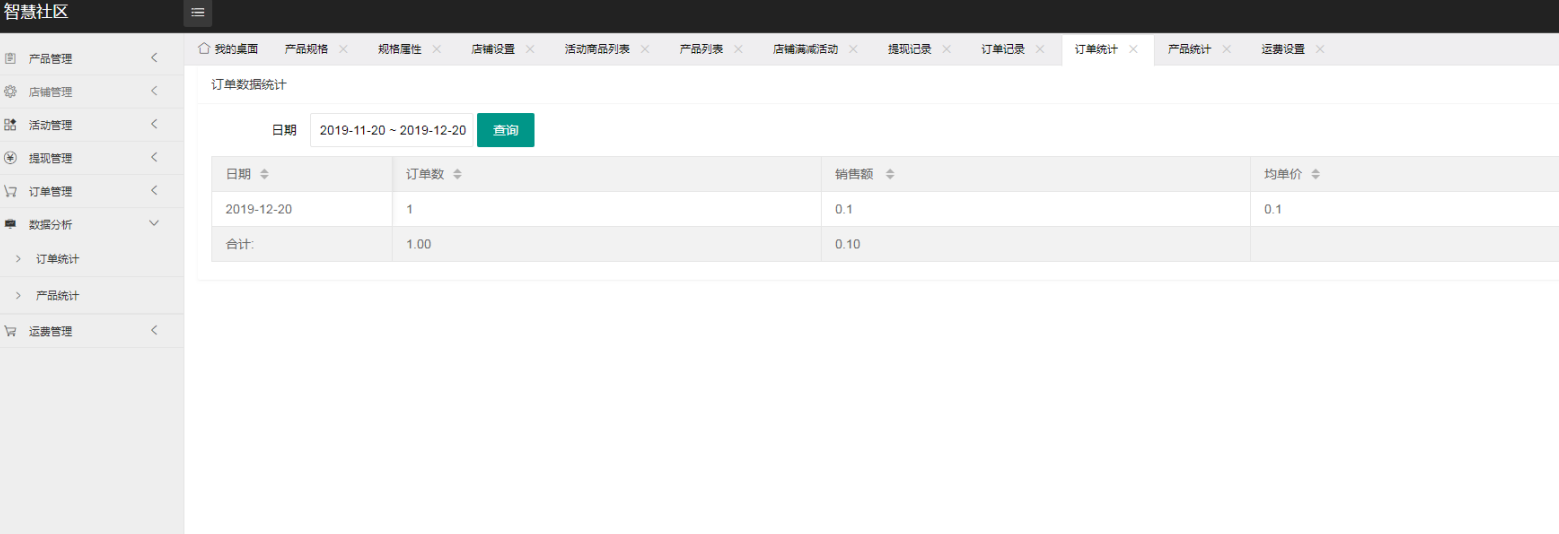Switch to the 产品统计 tab
1559x534 pixels.
click(x=1189, y=49)
